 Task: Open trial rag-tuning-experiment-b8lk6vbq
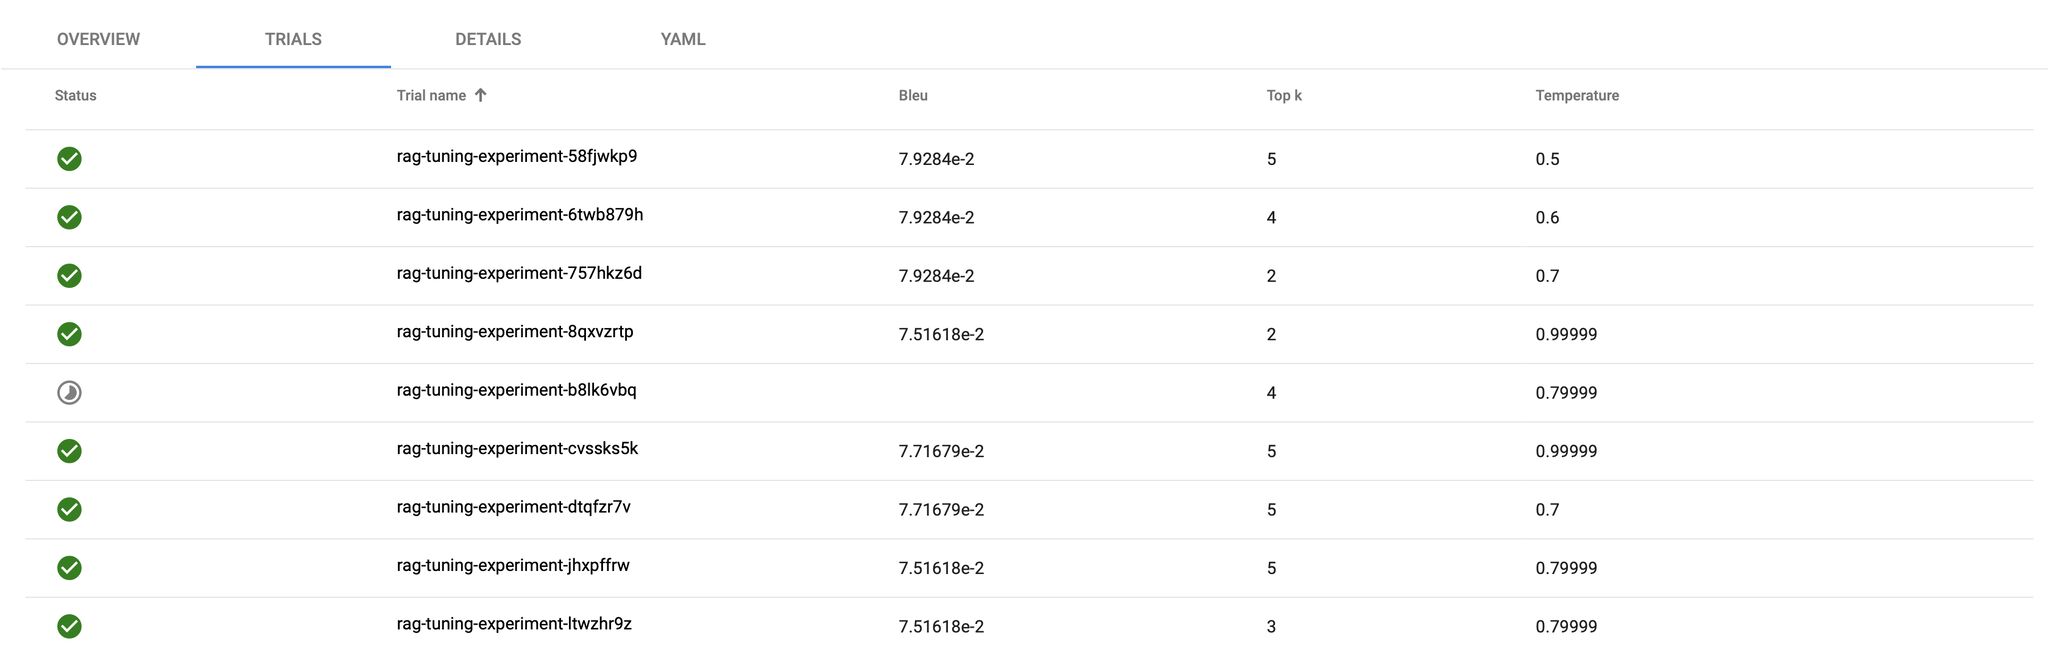517,392
